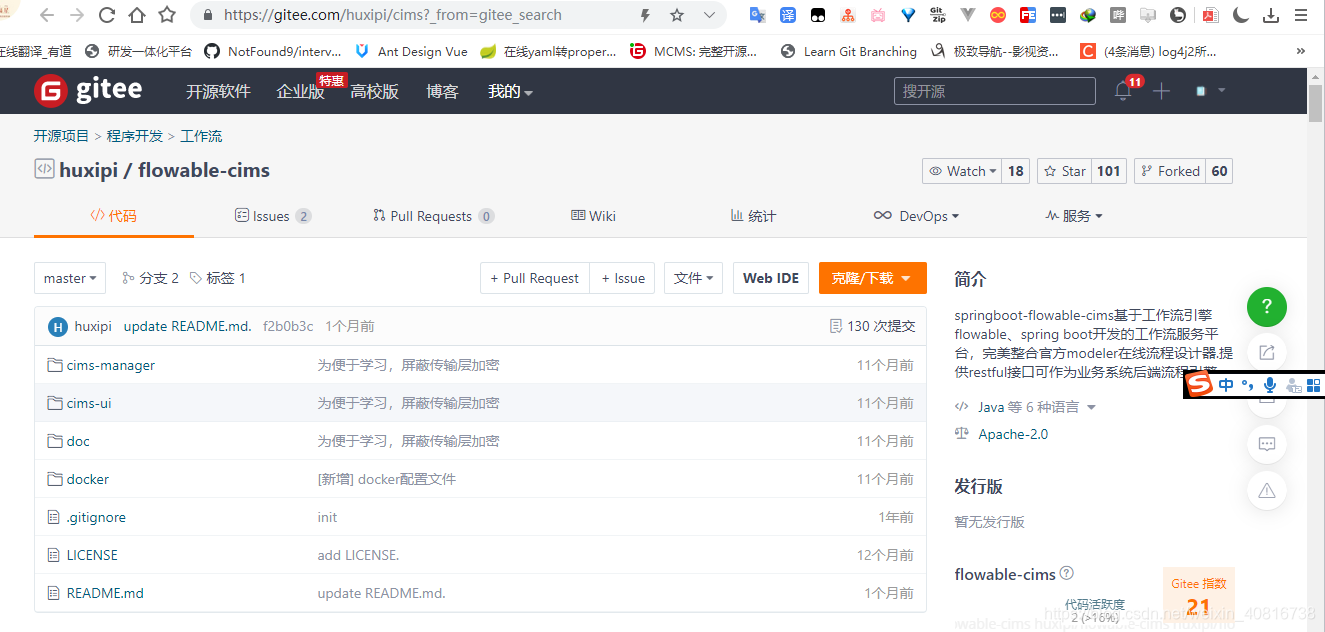The image size is (1325, 632).
Task: Click the GitZip extension icon
Action: [x=938, y=15]
